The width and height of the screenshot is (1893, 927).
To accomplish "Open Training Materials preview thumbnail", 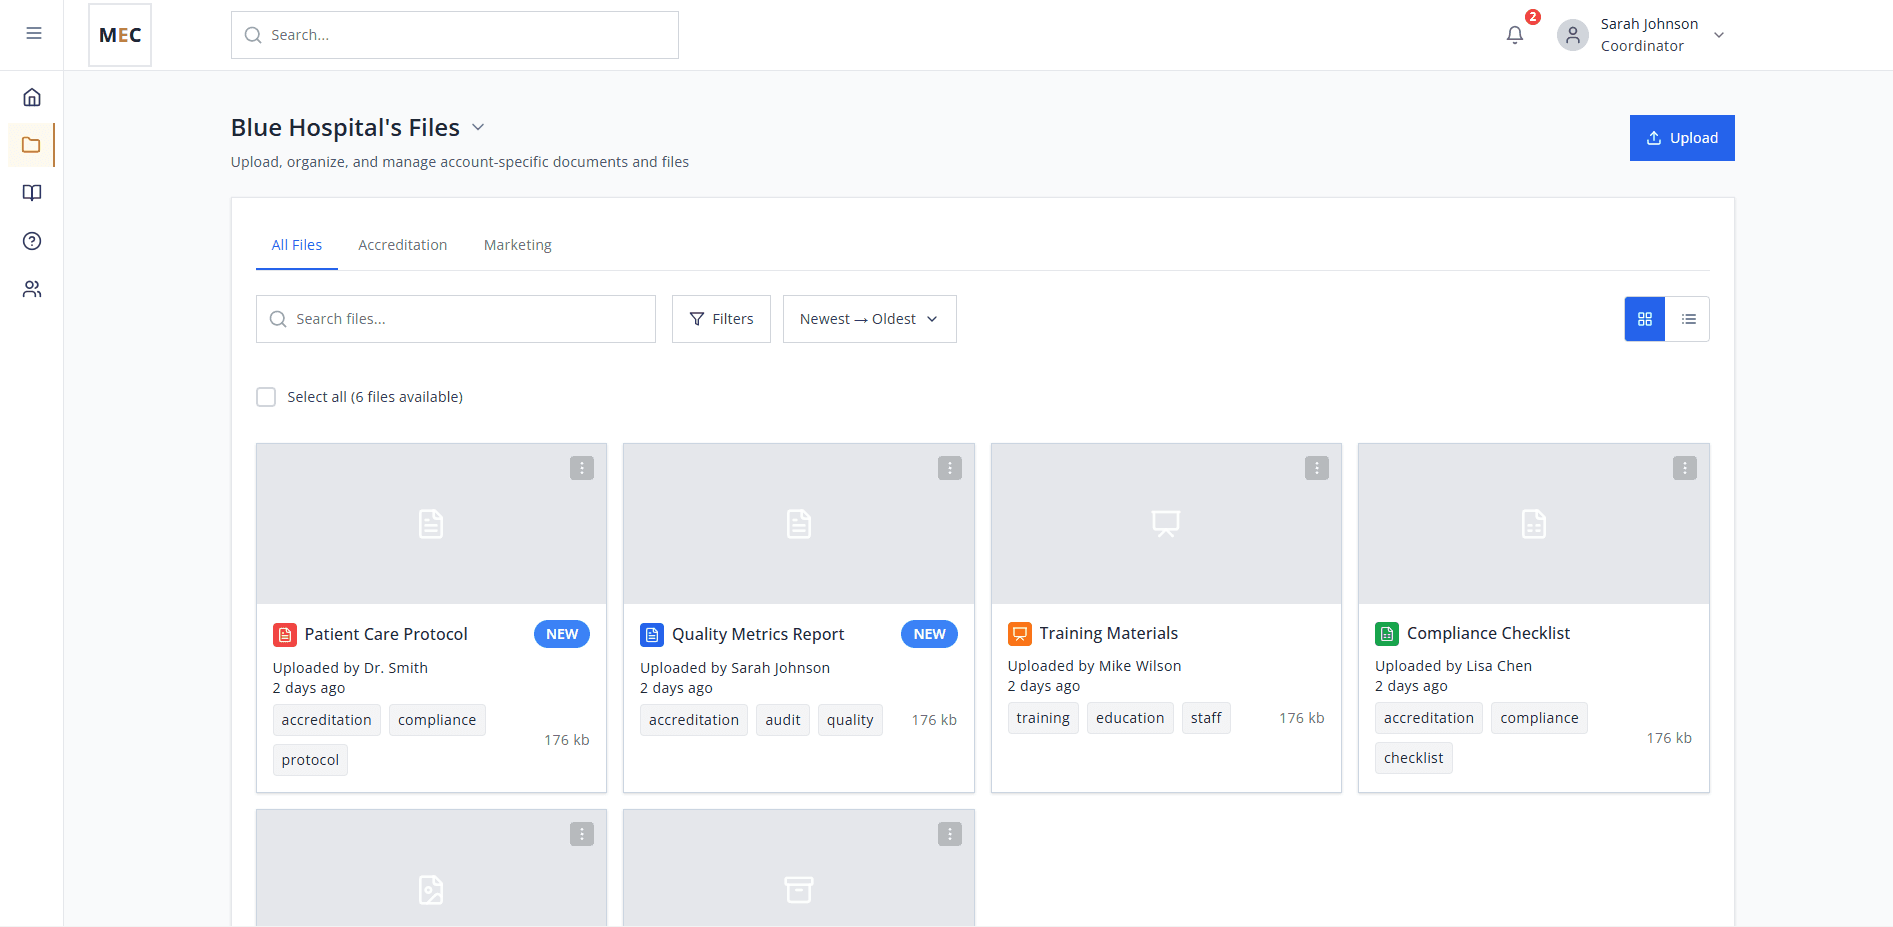I will click(1166, 524).
